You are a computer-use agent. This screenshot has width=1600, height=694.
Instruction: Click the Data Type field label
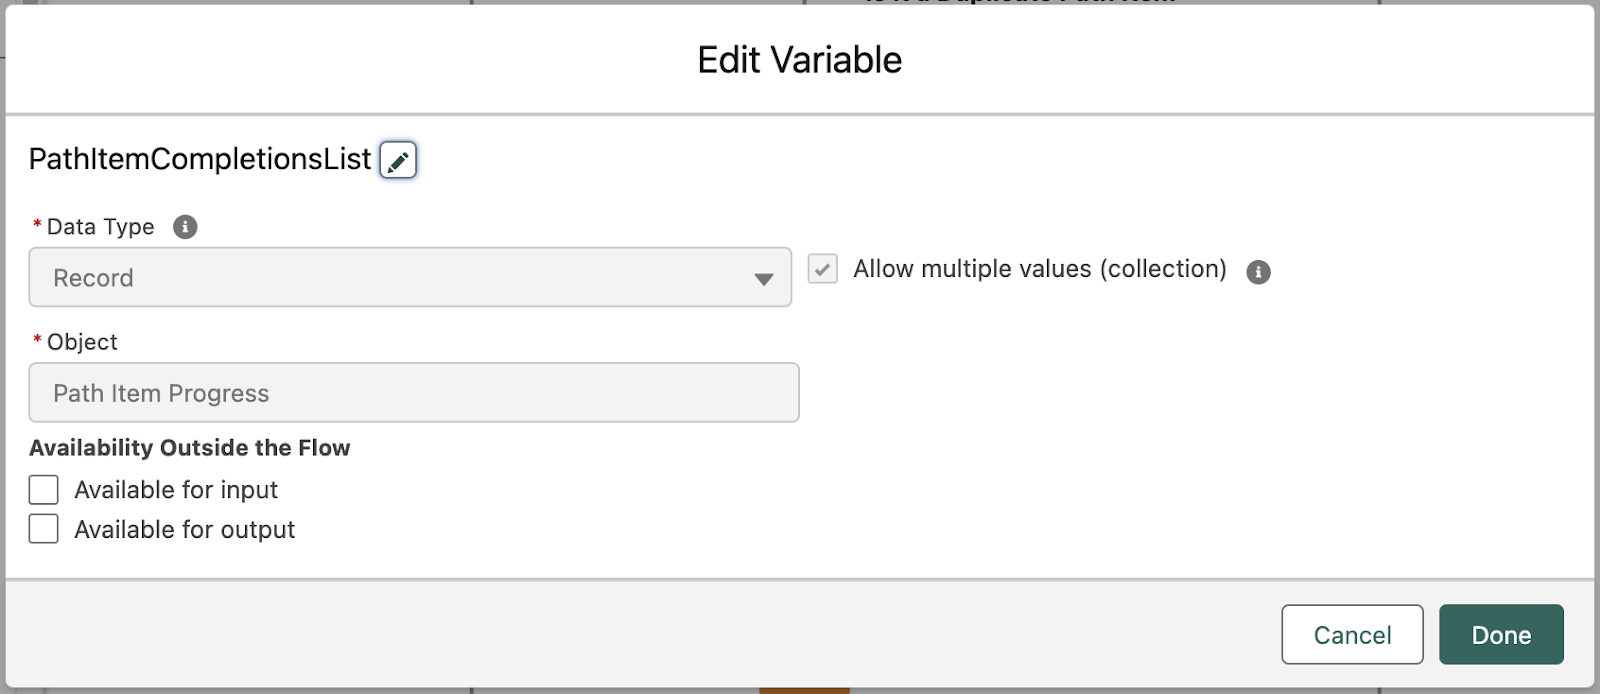click(x=100, y=227)
